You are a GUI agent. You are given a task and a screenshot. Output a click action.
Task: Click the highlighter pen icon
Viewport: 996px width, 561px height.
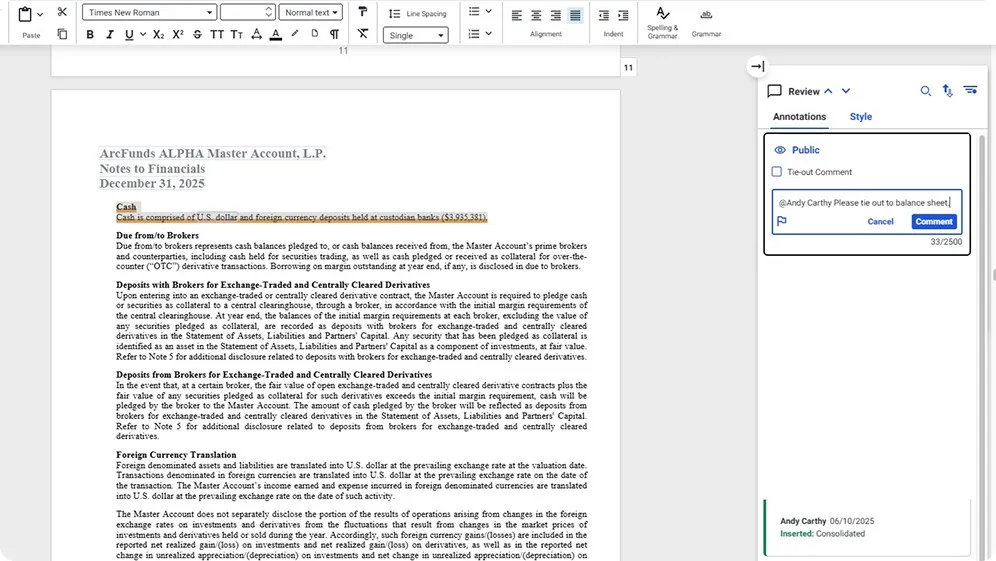pyautogui.click(x=295, y=34)
